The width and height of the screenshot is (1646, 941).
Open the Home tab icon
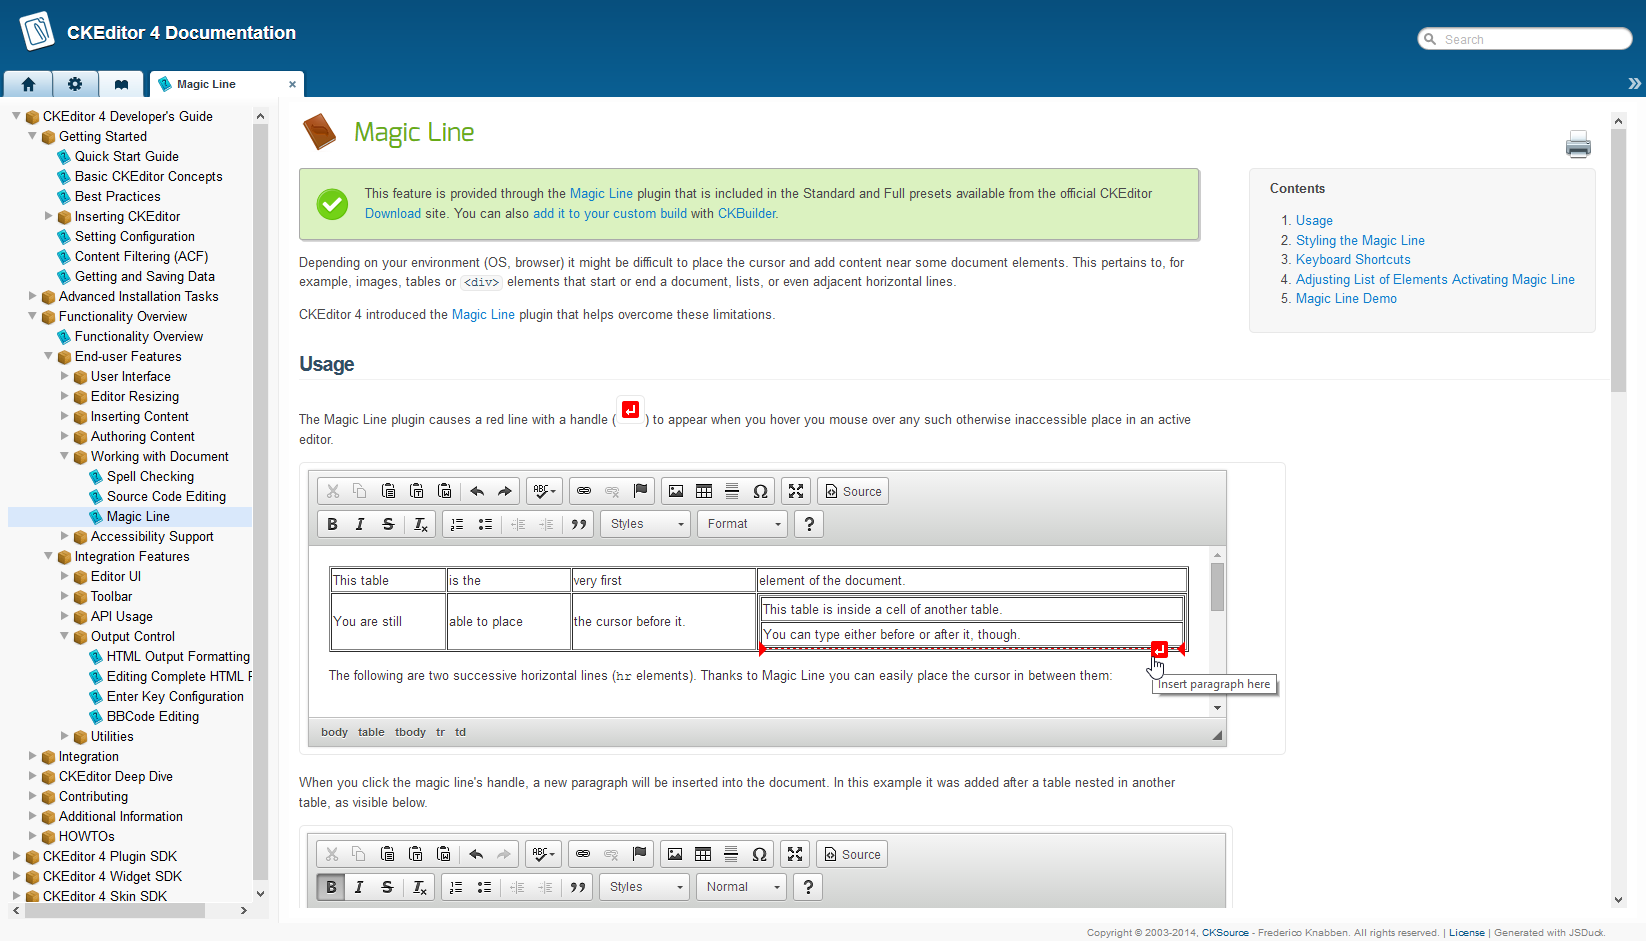28,84
